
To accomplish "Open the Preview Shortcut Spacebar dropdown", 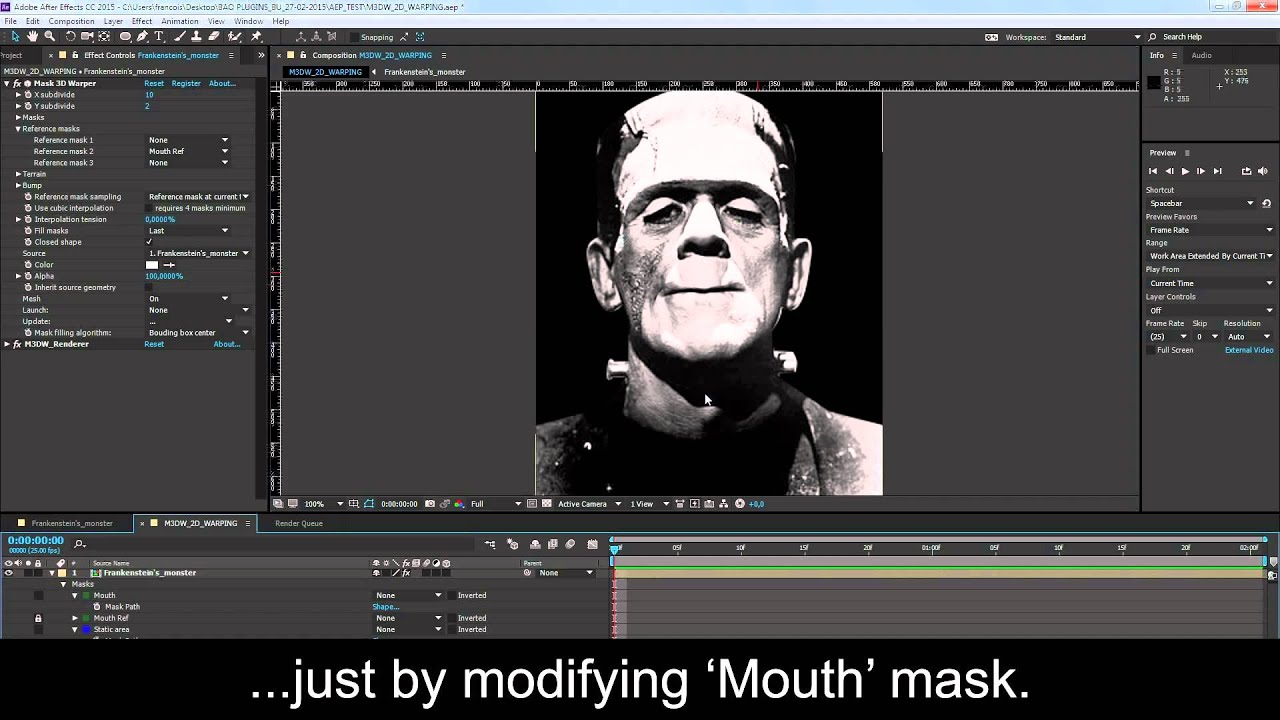I will [1201, 203].
